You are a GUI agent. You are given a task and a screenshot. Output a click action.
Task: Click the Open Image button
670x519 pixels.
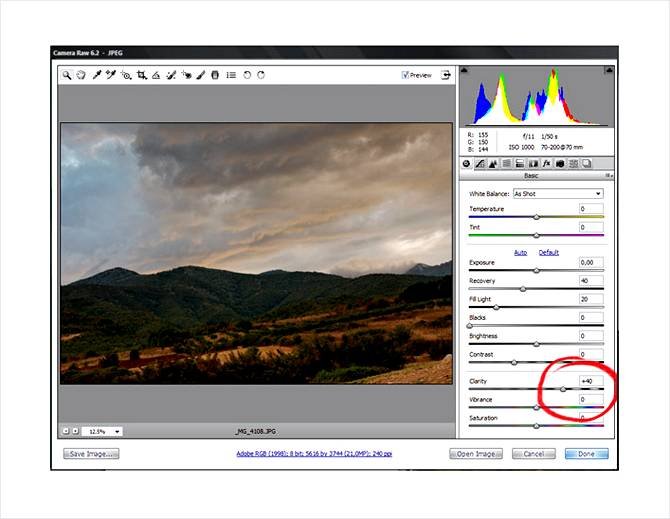[x=475, y=453]
